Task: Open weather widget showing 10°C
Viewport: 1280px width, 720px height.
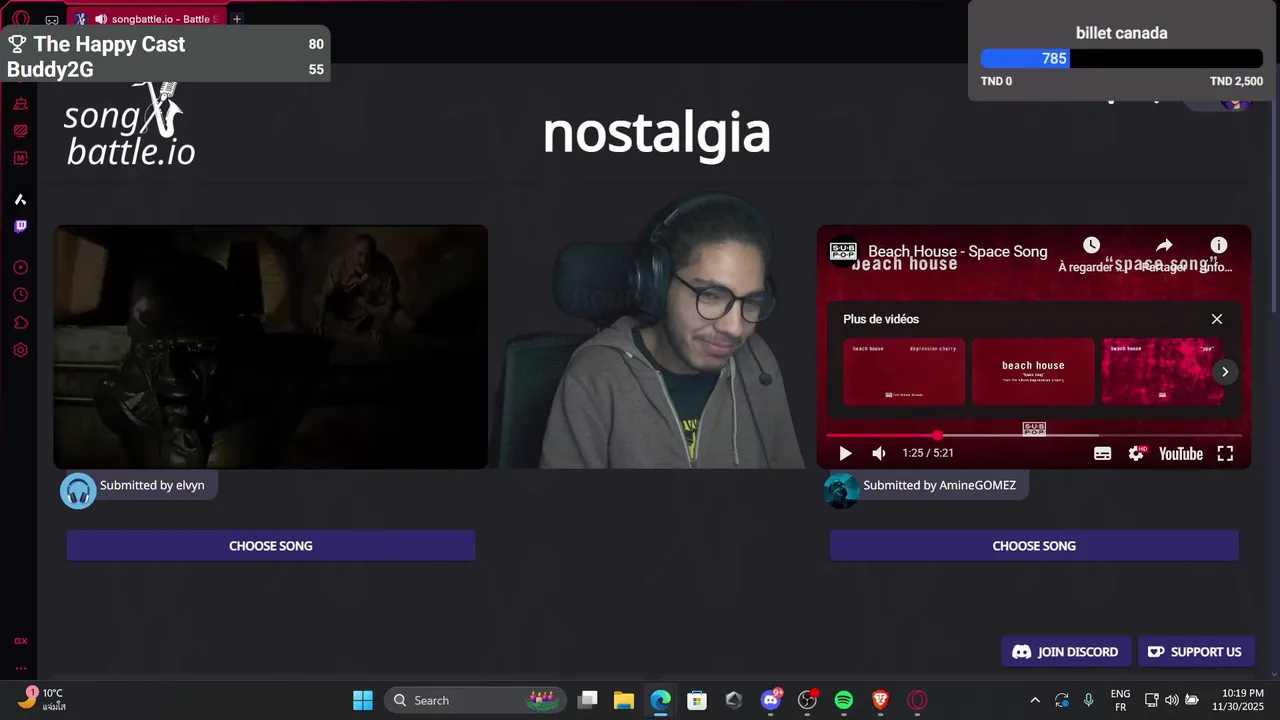Action: click(x=42, y=699)
